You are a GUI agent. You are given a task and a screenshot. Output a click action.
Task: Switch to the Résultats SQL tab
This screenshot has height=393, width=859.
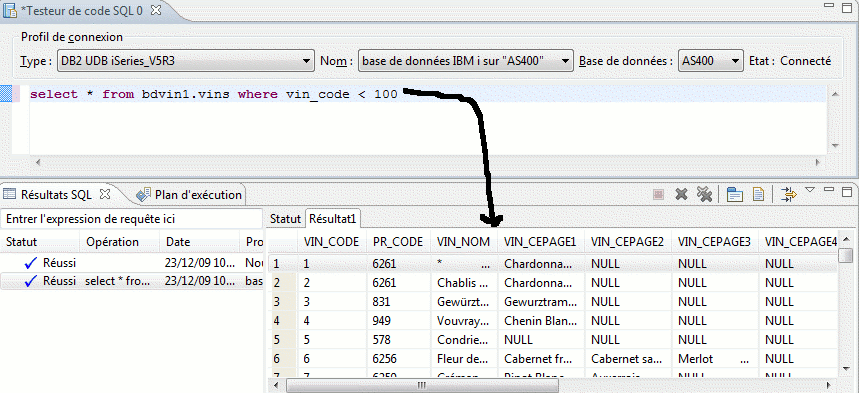[56, 194]
